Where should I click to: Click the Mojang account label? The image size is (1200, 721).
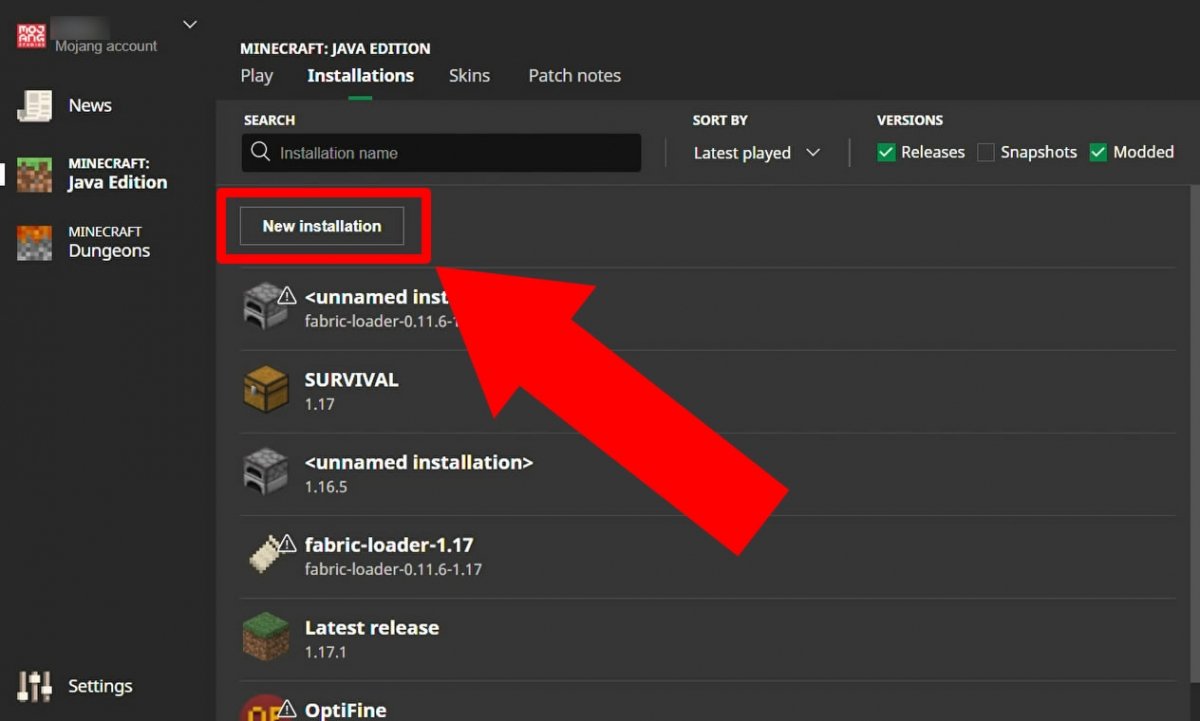click(x=106, y=46)
